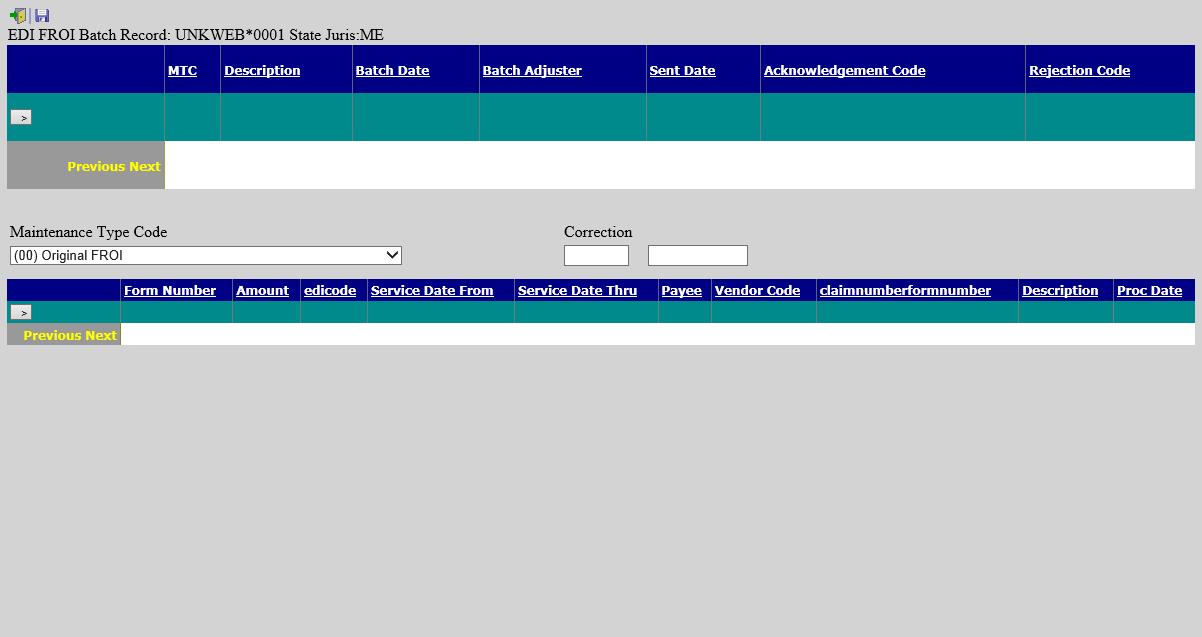Click the exit door icon

click(18, 15)
